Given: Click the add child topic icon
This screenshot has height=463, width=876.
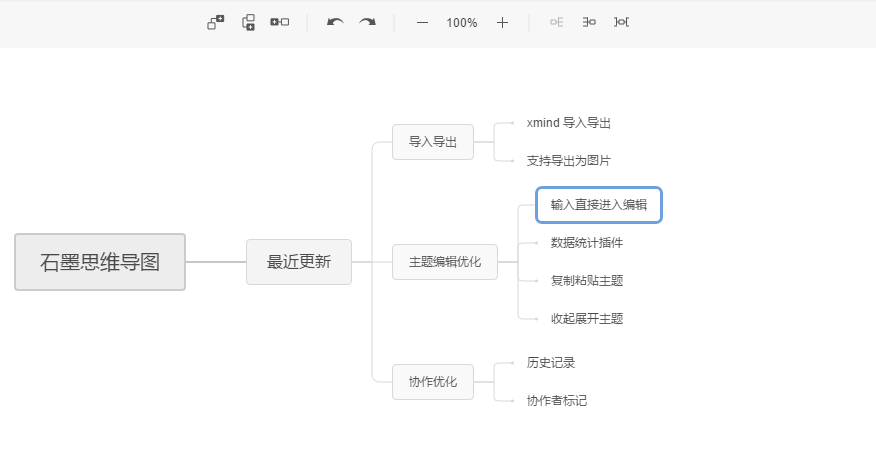Looking at the screenshot, I should tap(216, 22).
